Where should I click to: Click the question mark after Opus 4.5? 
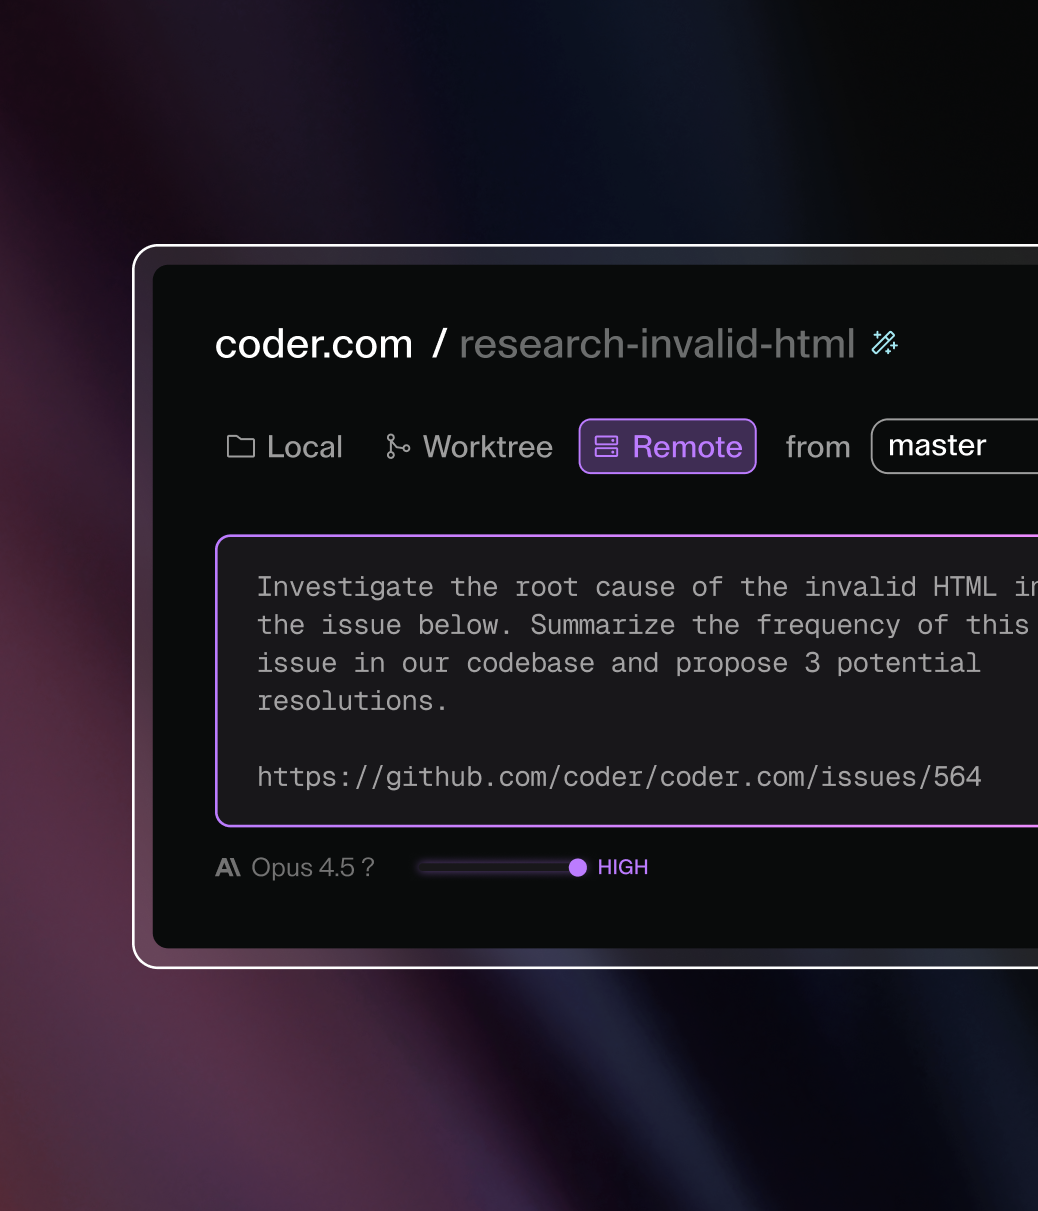point(368,868)
